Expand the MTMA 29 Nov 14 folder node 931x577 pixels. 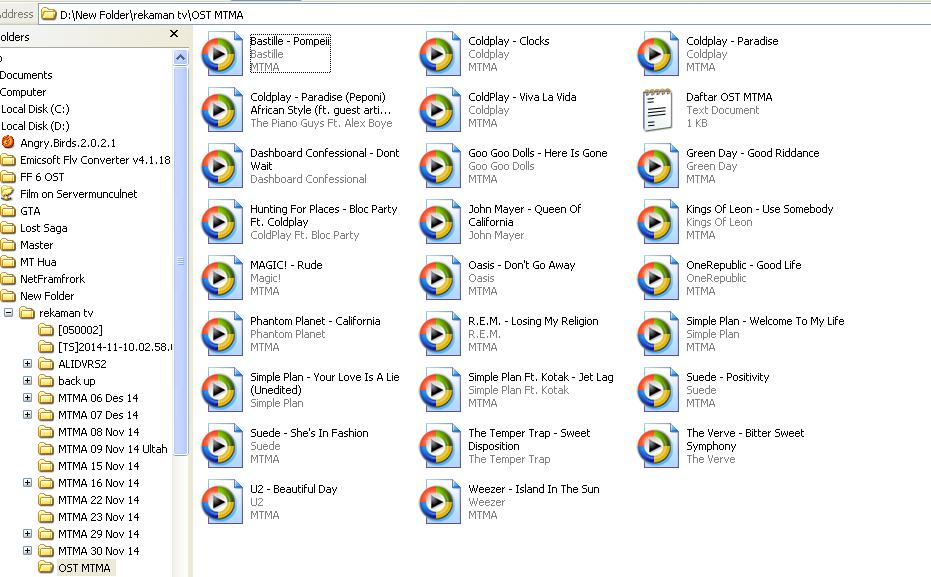tap(27, 534)
